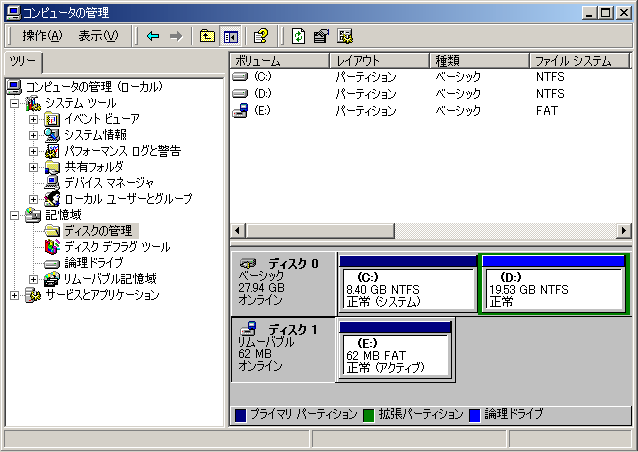
Task: Click the Forward arrow toolbar icon
Action: [x=176, y=36]
